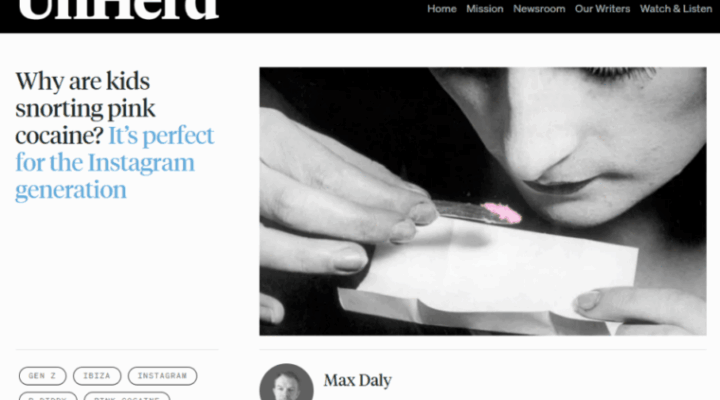Open the Home menu item
This screenshot has height=400, width=720.
pos(442,9)
